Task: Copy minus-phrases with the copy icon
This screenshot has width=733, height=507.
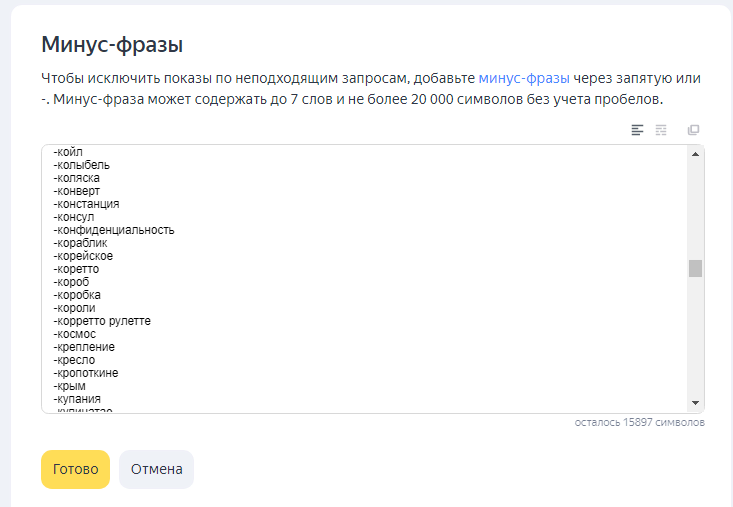Action: click(693, 130)
